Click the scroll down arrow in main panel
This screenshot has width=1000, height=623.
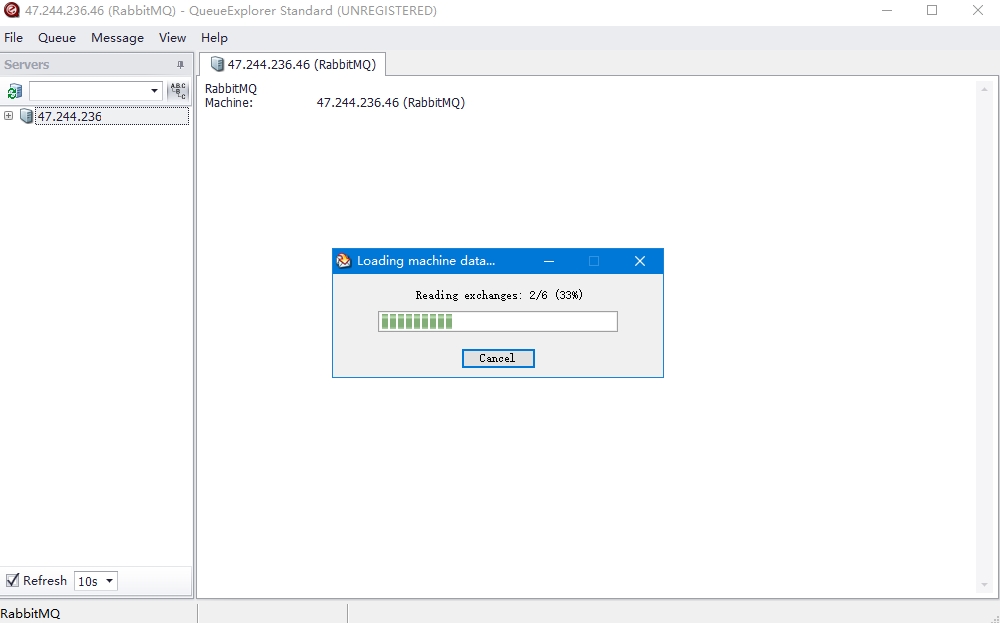[x=983, y=585]
